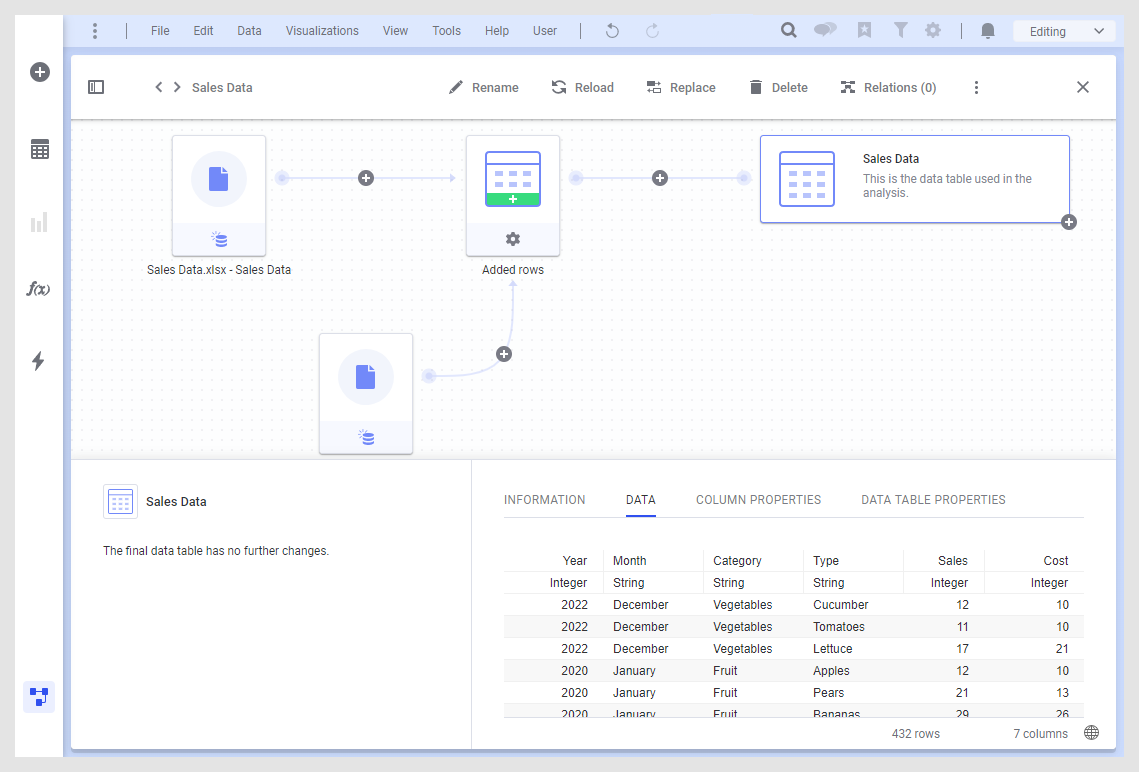
Task: Close the data canvas panel
Action: (x=1082, y=87)
